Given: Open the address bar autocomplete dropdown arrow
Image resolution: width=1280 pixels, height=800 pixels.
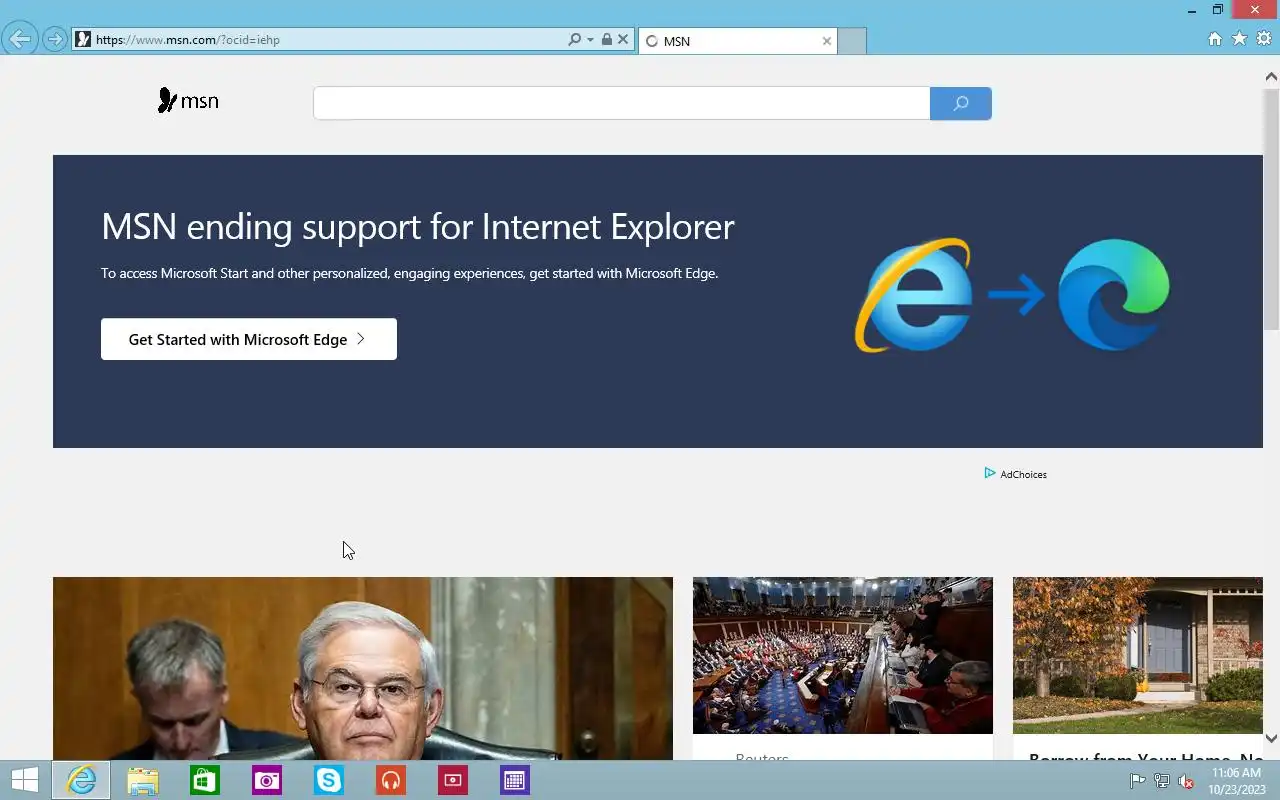Looking at the screenshot, I should point(590,40).
